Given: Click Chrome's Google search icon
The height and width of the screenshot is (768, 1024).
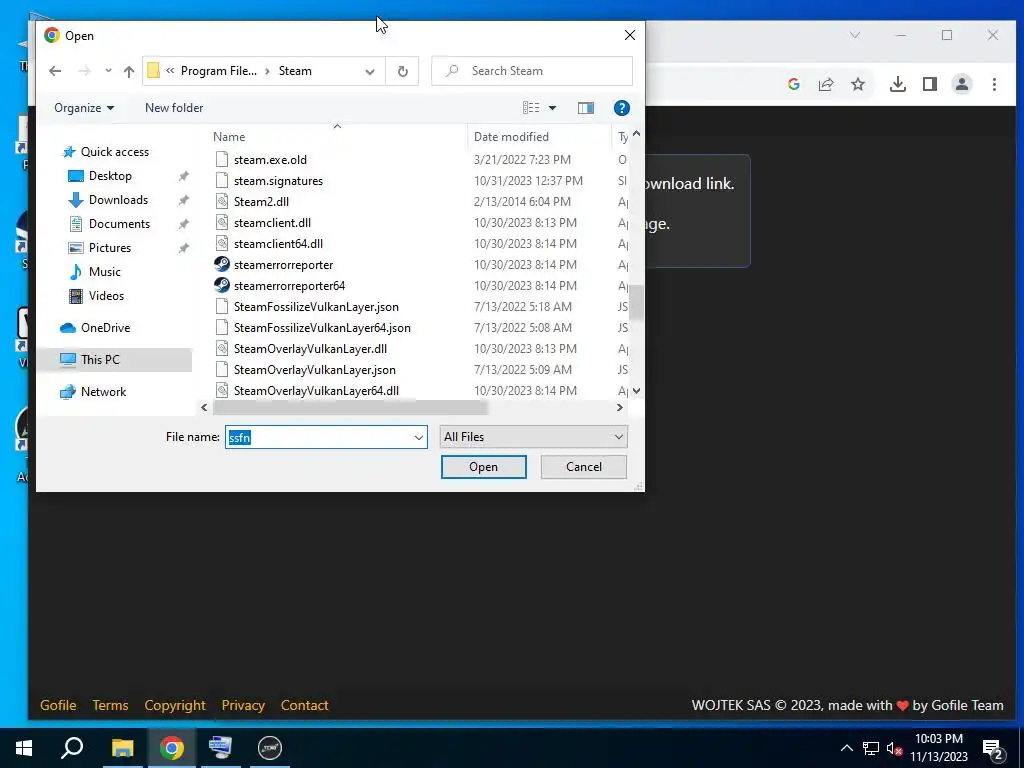Looking at the screenshot, I should tap(793, 84).
